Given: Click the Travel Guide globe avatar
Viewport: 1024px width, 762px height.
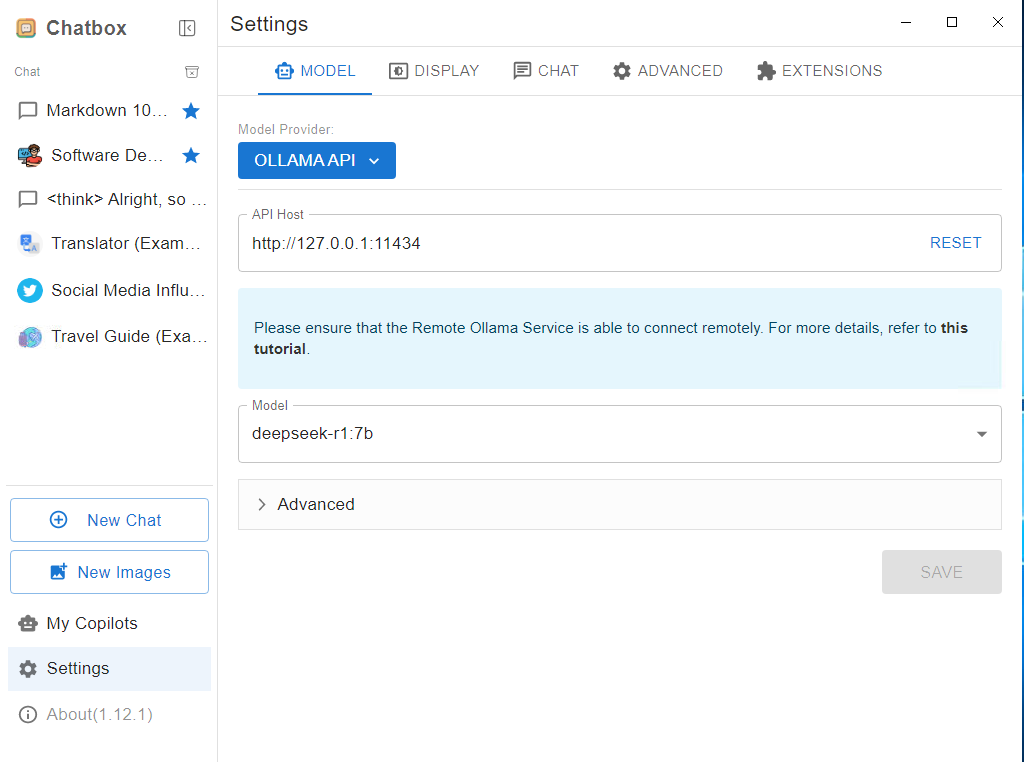Looking at the screenshot, I should pyautogui.click(x=29, y=337).
